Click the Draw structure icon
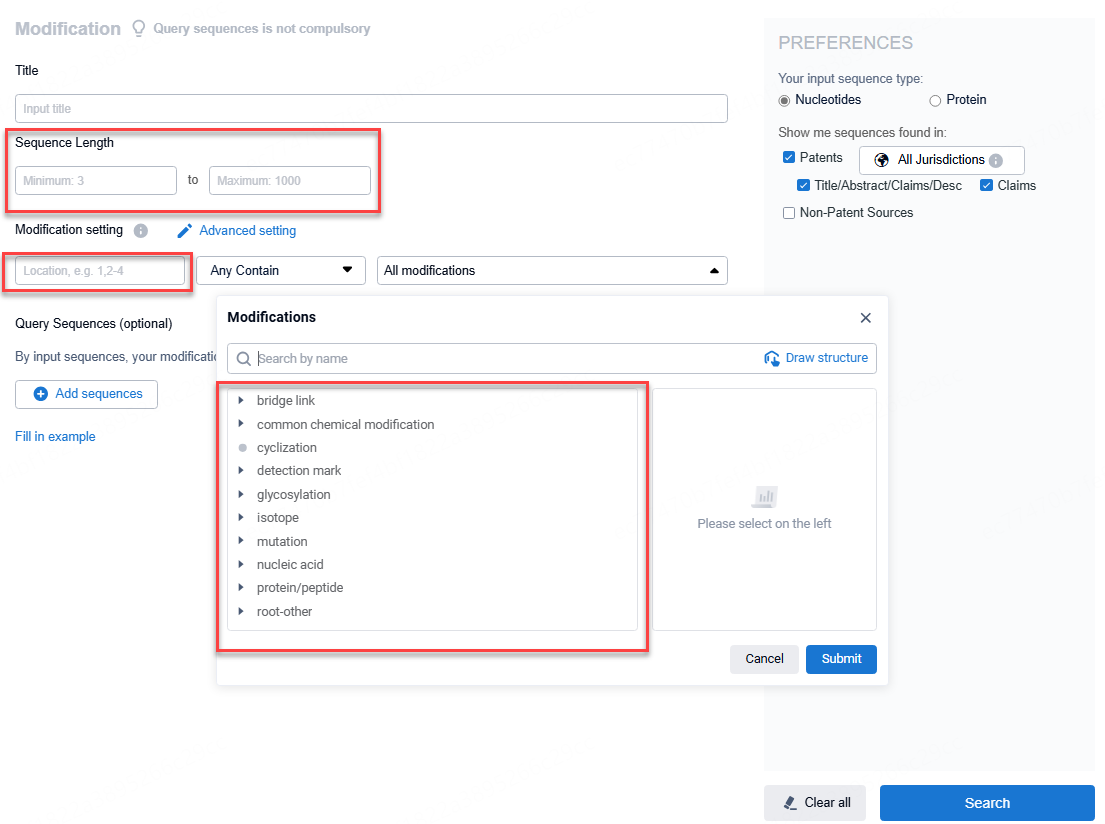 click(772, 358)
